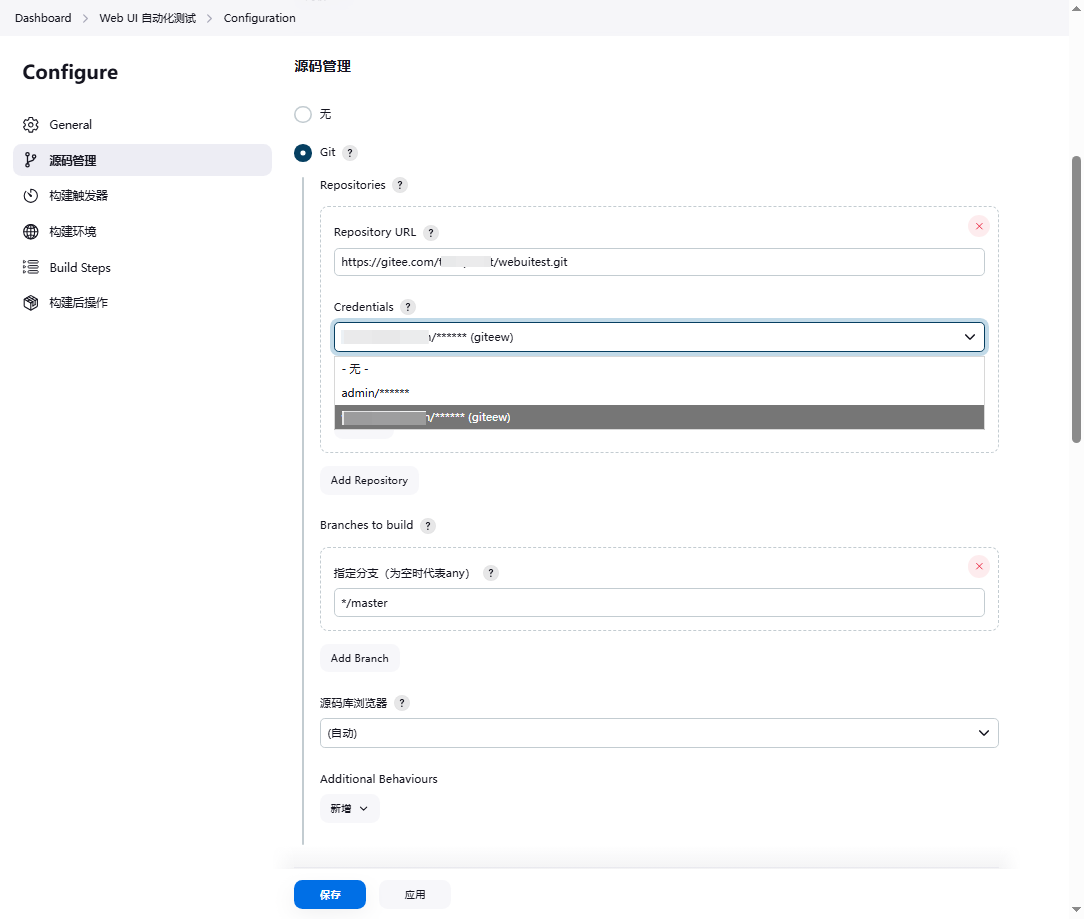Viewport: 1084px width, 919px height.
Task: Select the 无 radio option
Action: pos(303,114)
